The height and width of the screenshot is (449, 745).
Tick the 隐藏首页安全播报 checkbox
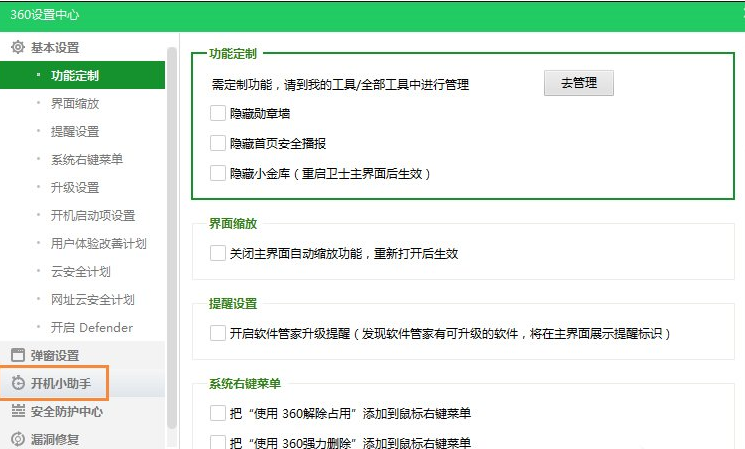point(218,143)
